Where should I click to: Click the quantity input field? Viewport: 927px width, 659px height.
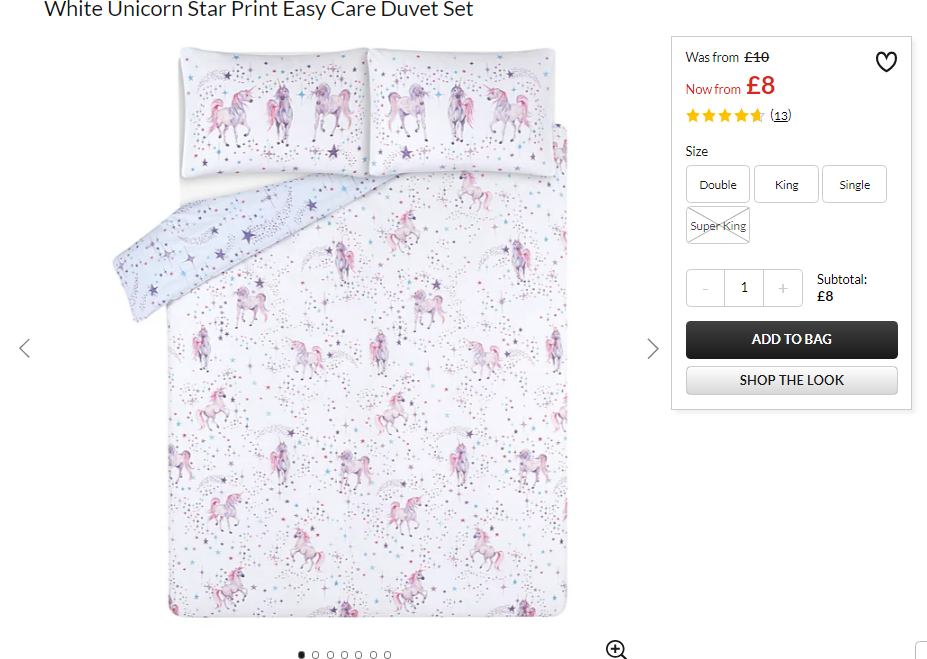[744, 288]
